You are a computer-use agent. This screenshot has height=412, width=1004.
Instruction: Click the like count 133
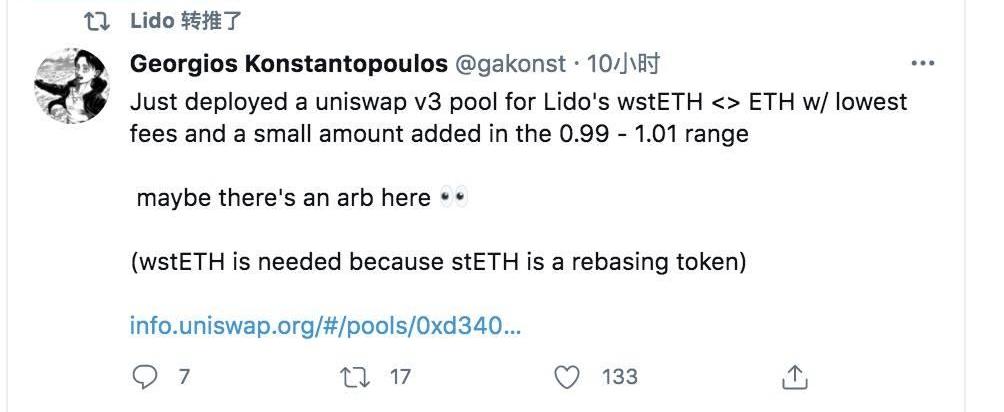click(620, 377)
